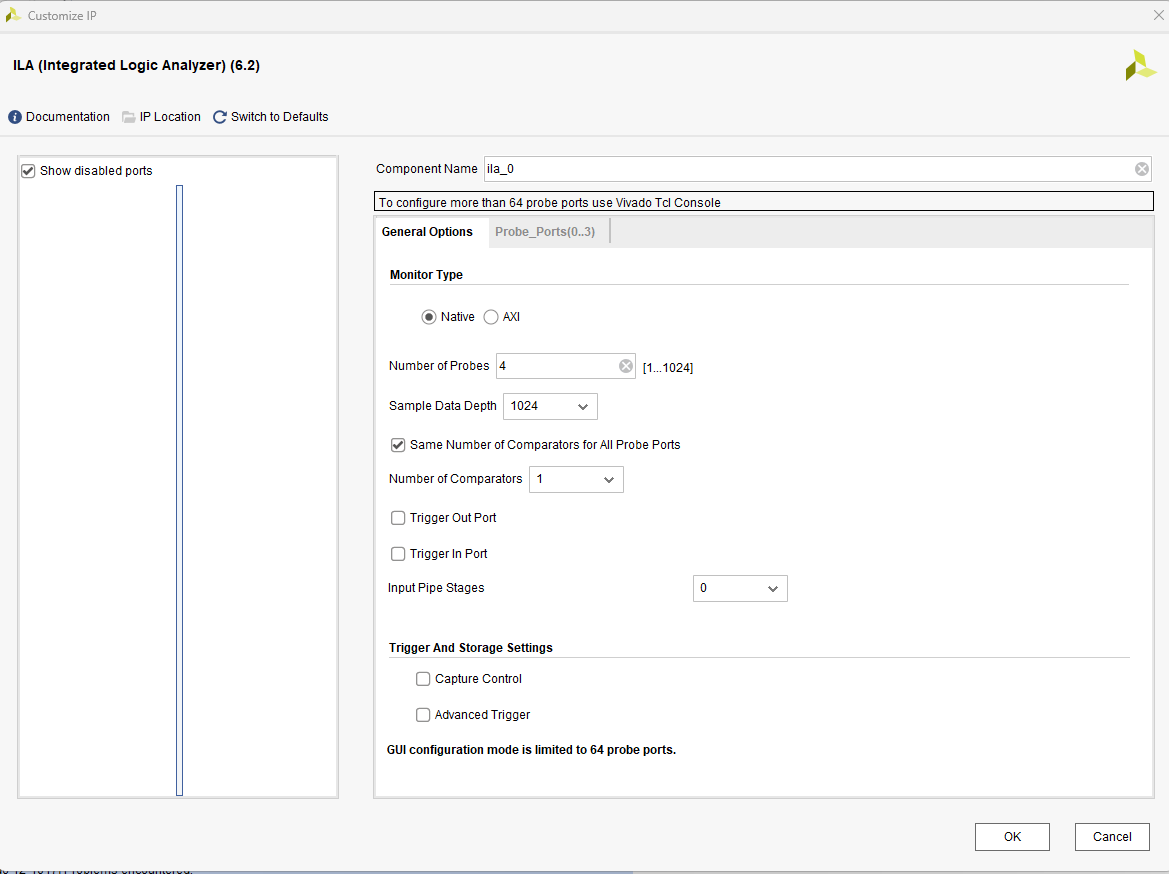Enable the Trigger Out Port checkbox
Viewport: 1169px width, 874px height.
(398, 518)
